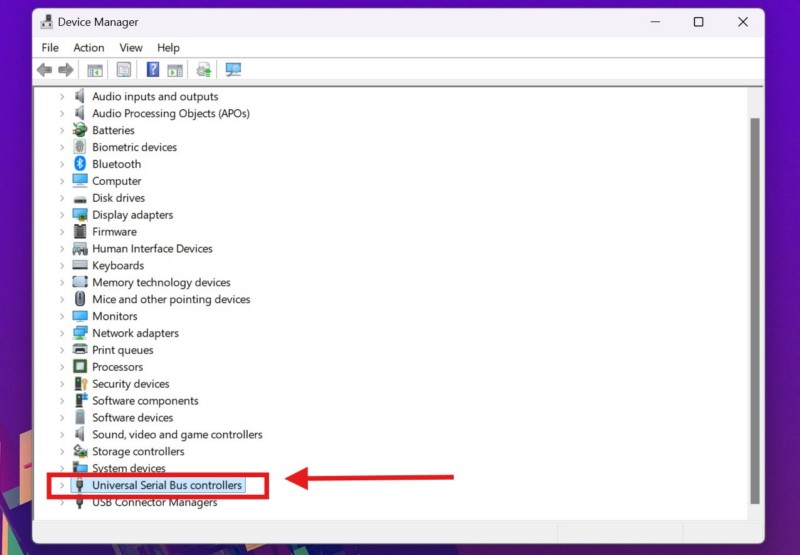Expand the Universal Serial Bus controllers node

[x=61, y=486]
